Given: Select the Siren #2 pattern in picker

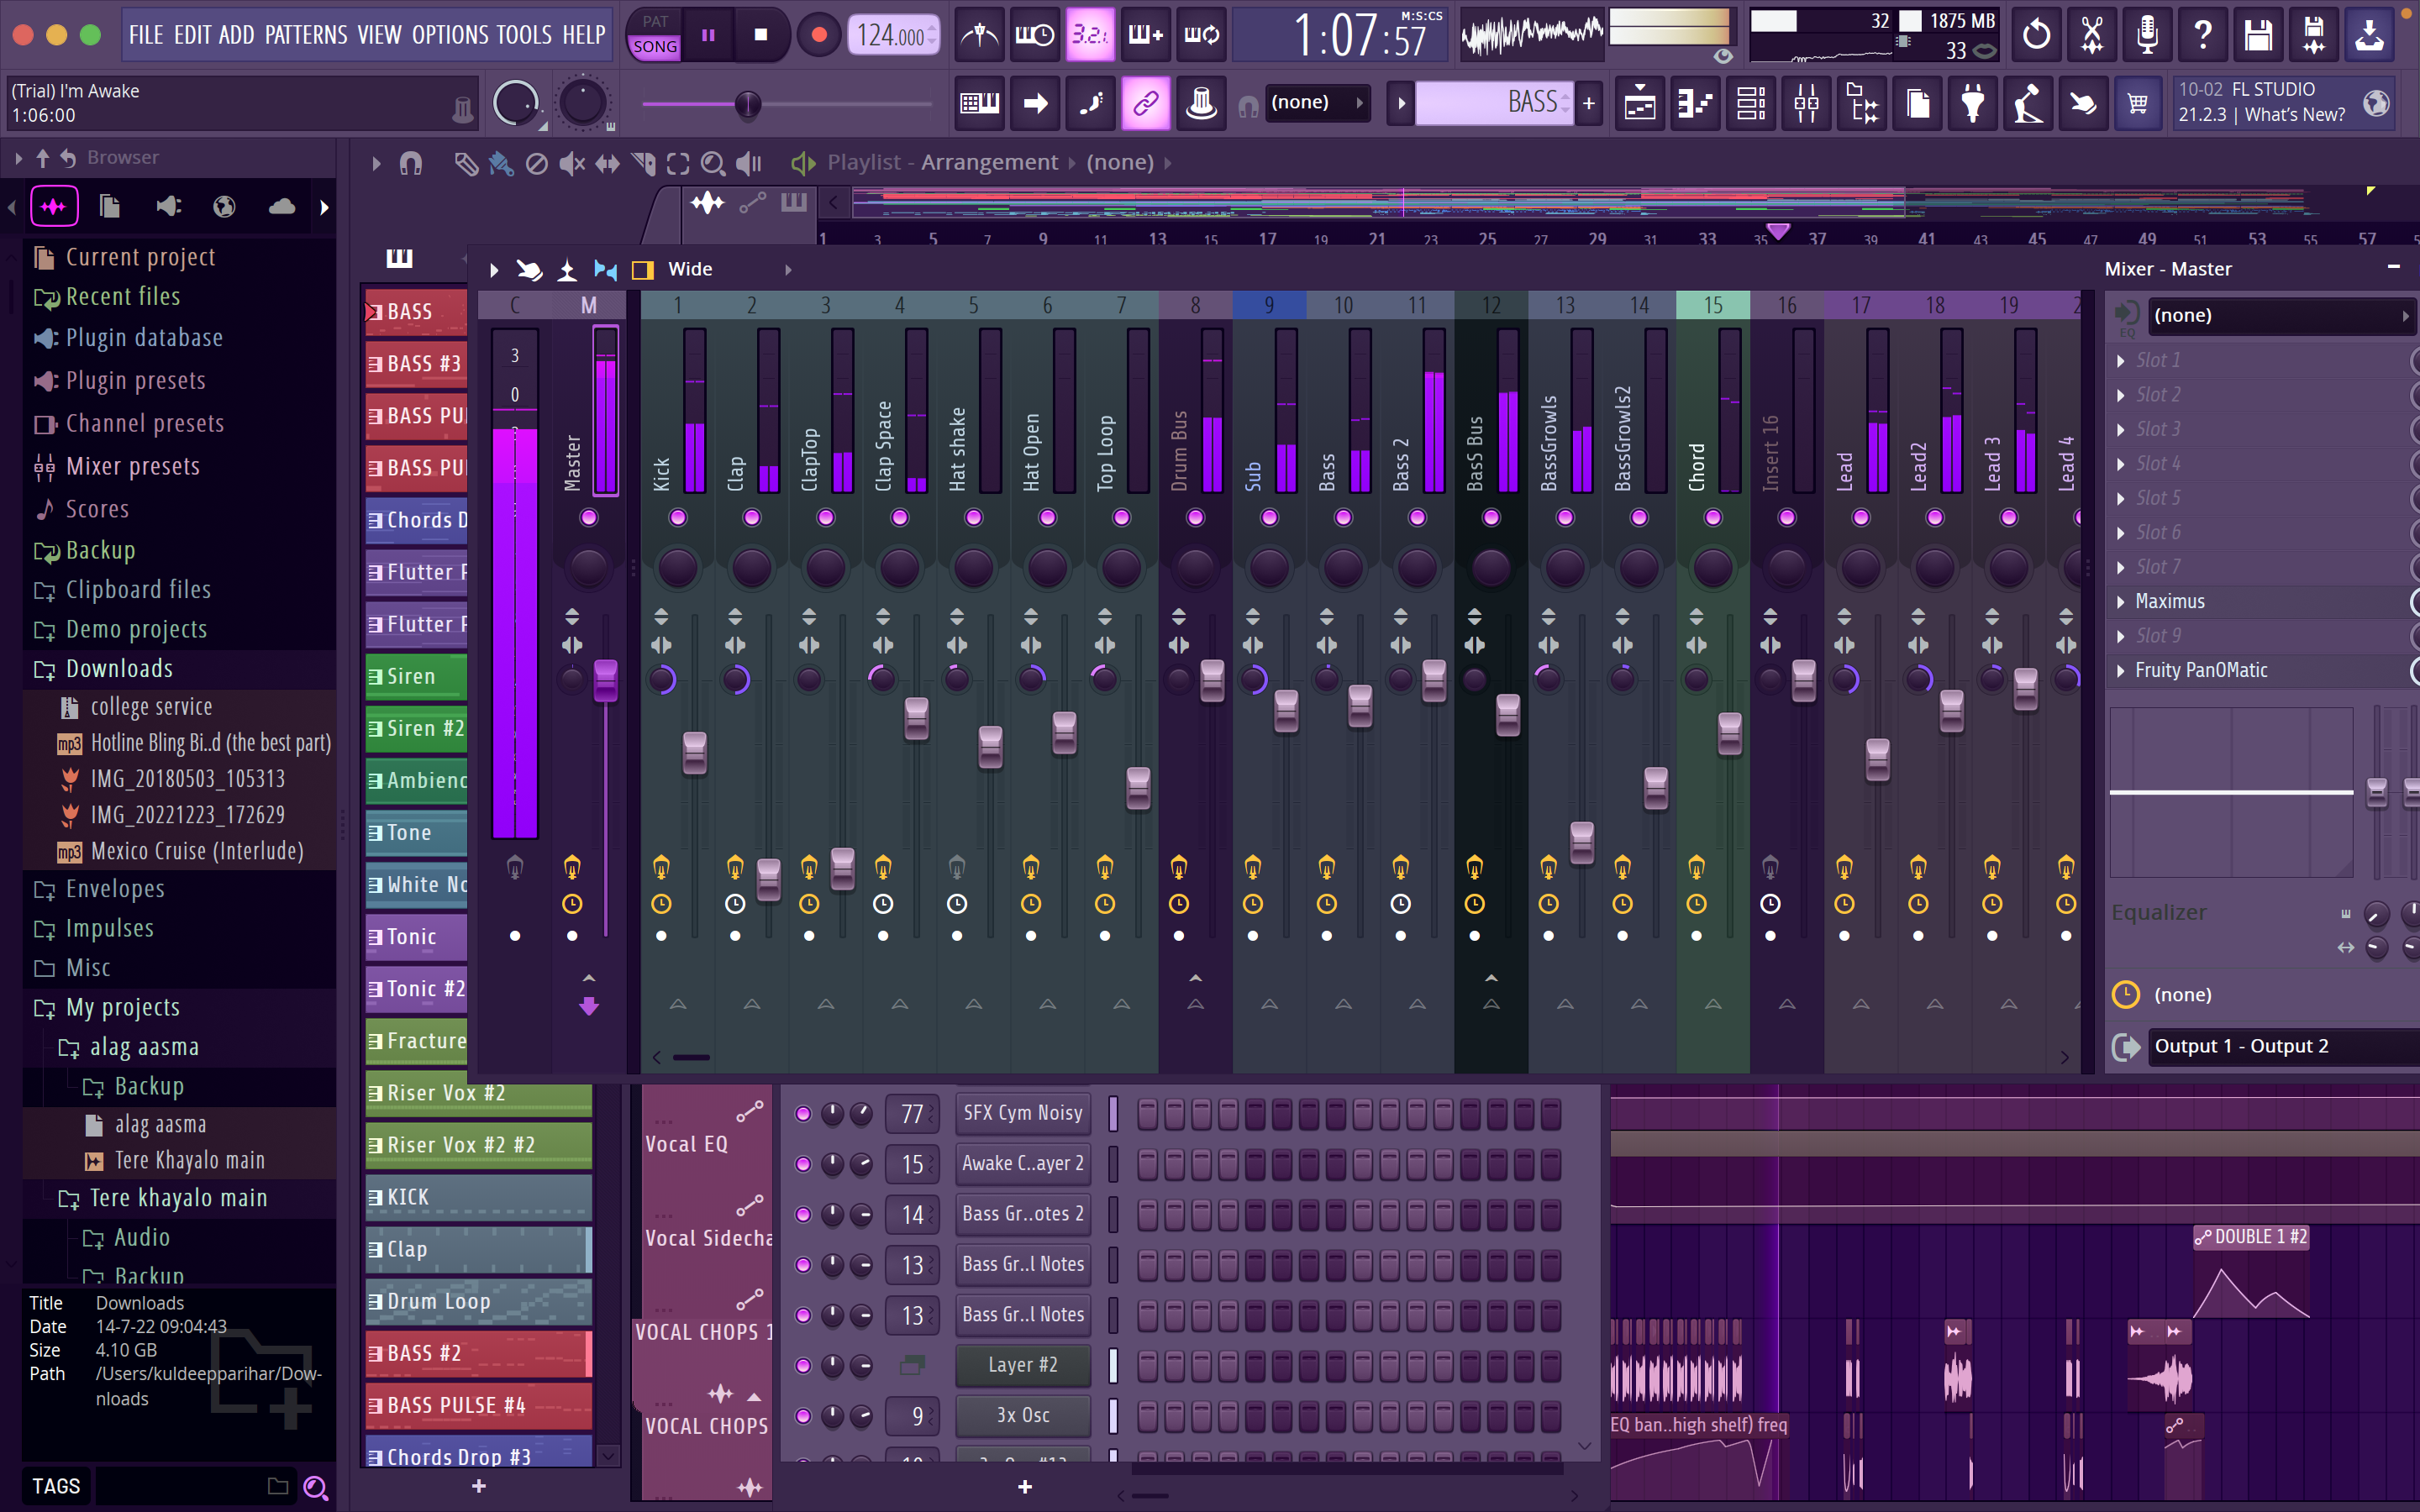Looking at the screenshot, I should [x=416, y=728].
